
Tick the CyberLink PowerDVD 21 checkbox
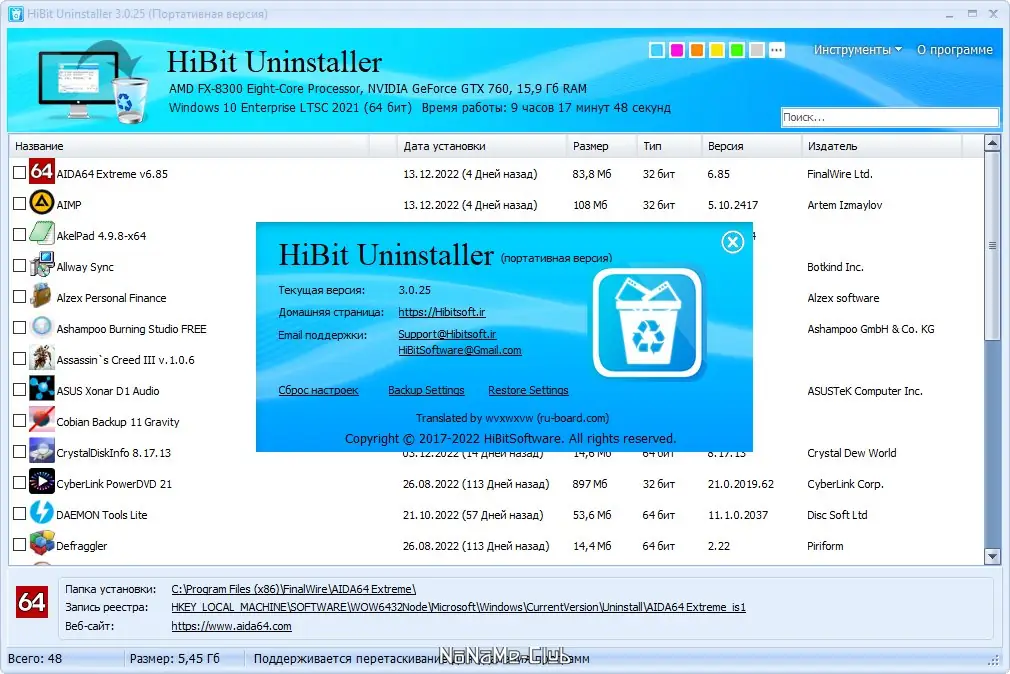tap(19, 483)
